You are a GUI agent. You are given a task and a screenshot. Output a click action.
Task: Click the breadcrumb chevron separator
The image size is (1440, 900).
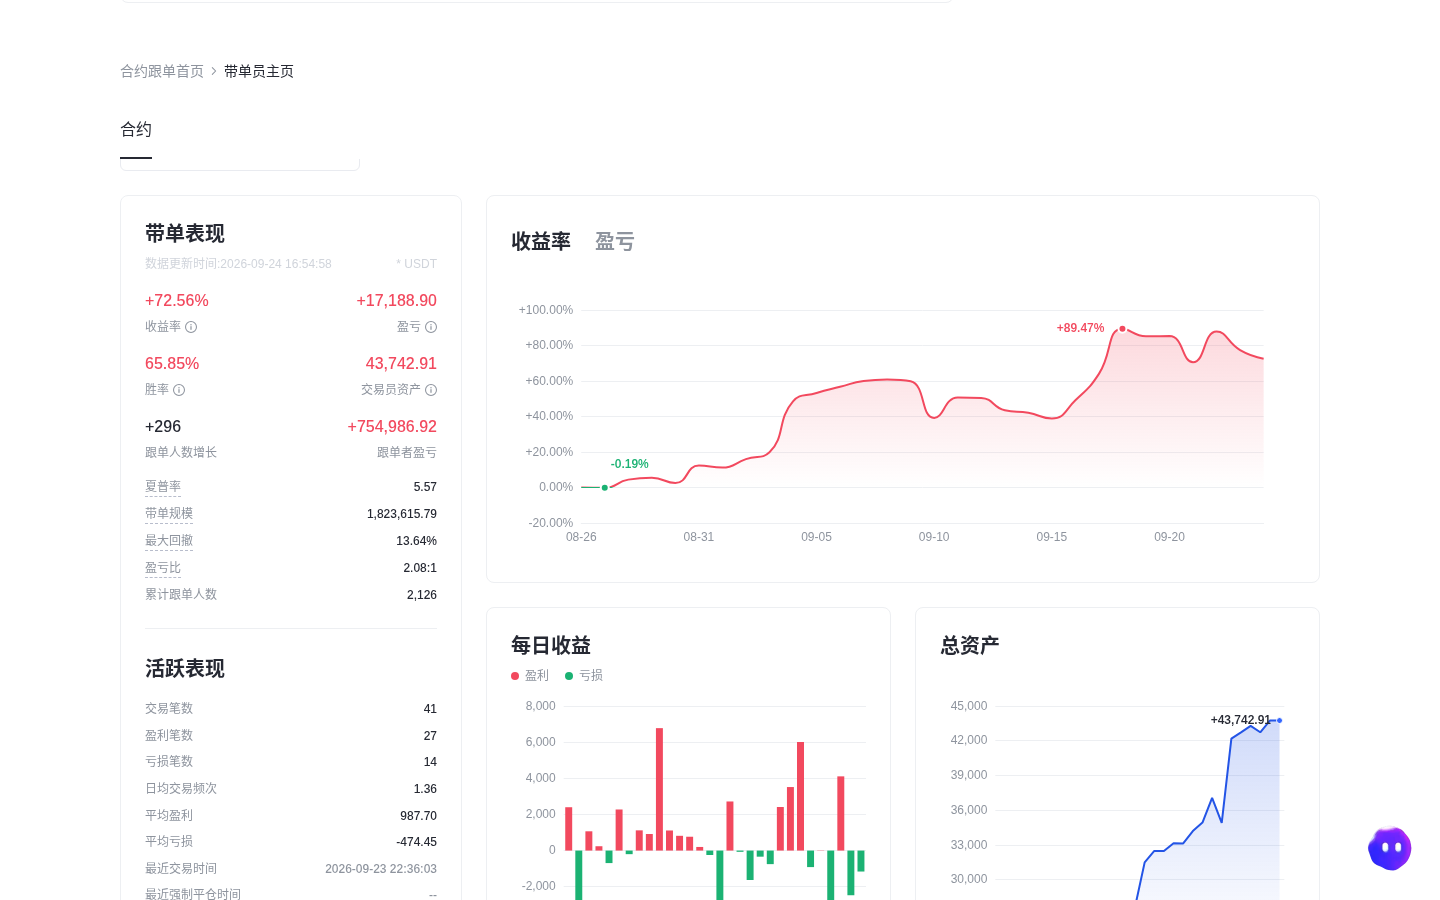click(x=214, y=71)
